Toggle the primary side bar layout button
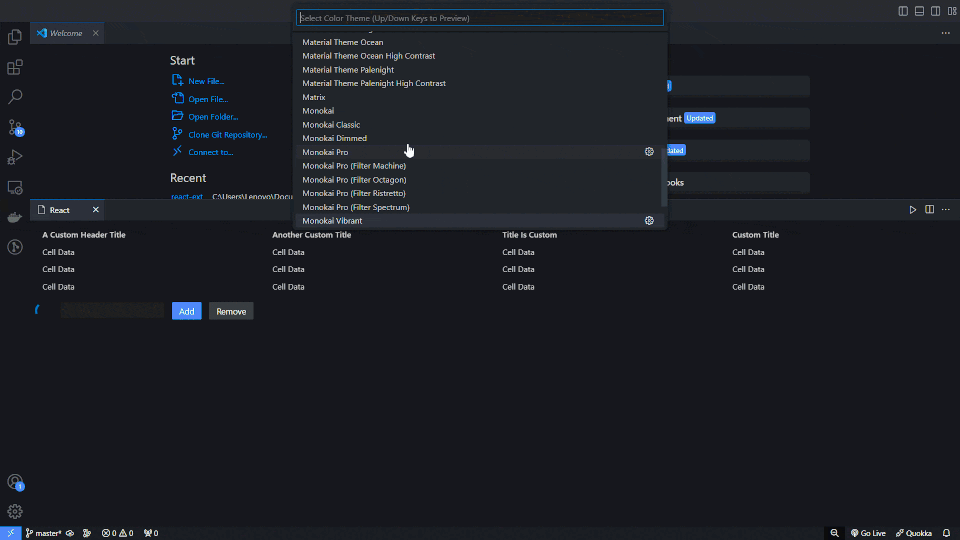 click(x=903, y=11)
